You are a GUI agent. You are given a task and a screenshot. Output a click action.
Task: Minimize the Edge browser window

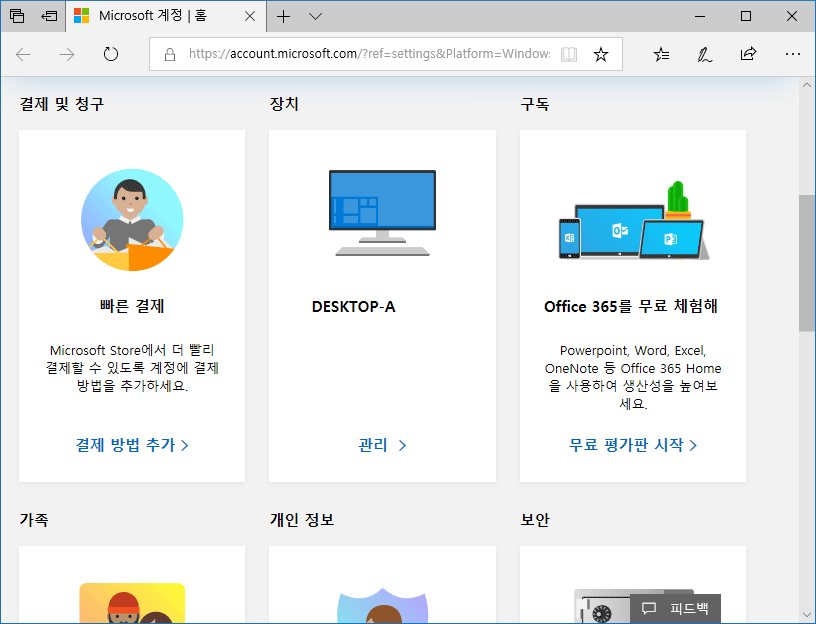(700, 16)
